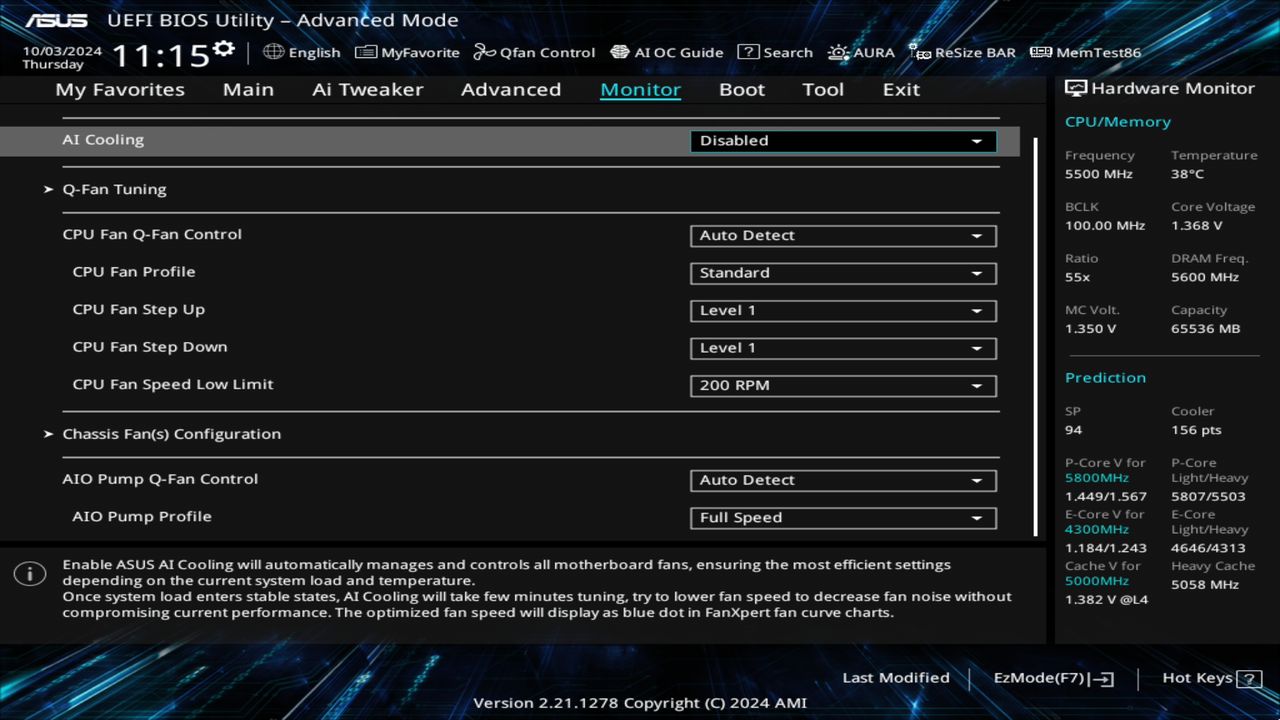Open the AI Cooling dropdown
The width and height of the screenshot is (1280, 720).
pyautogui.click(x=843, y=141)
